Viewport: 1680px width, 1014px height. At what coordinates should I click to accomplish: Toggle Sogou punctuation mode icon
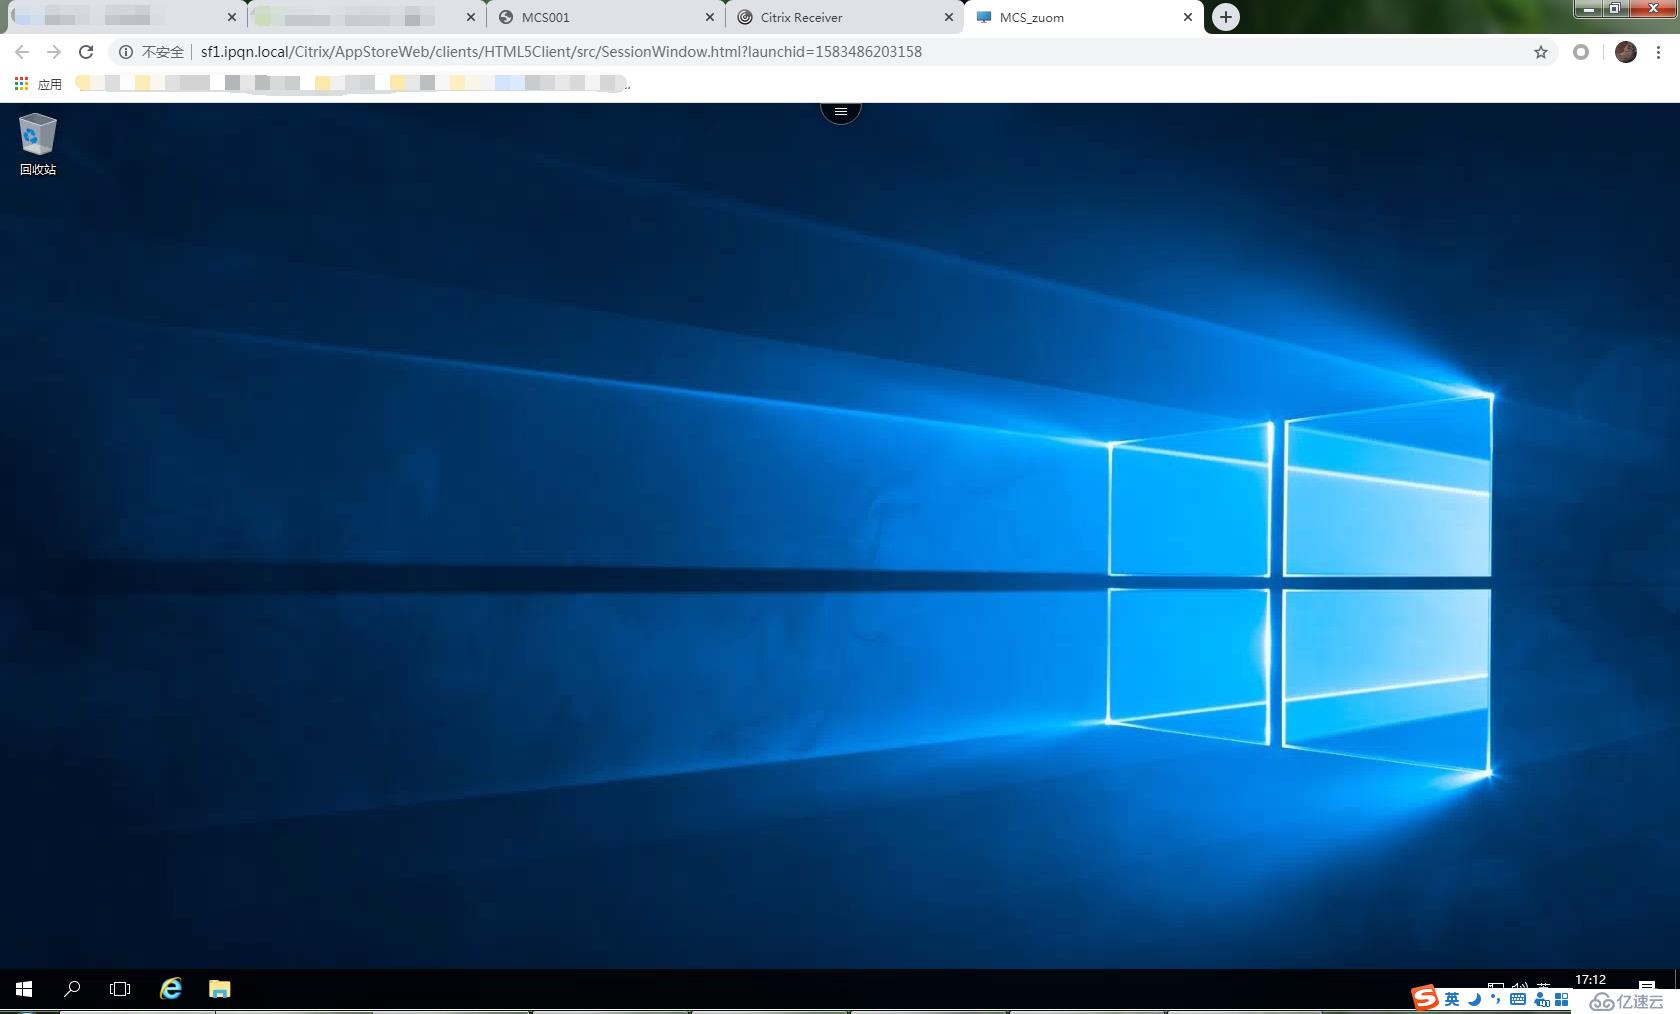point(1496,999)
